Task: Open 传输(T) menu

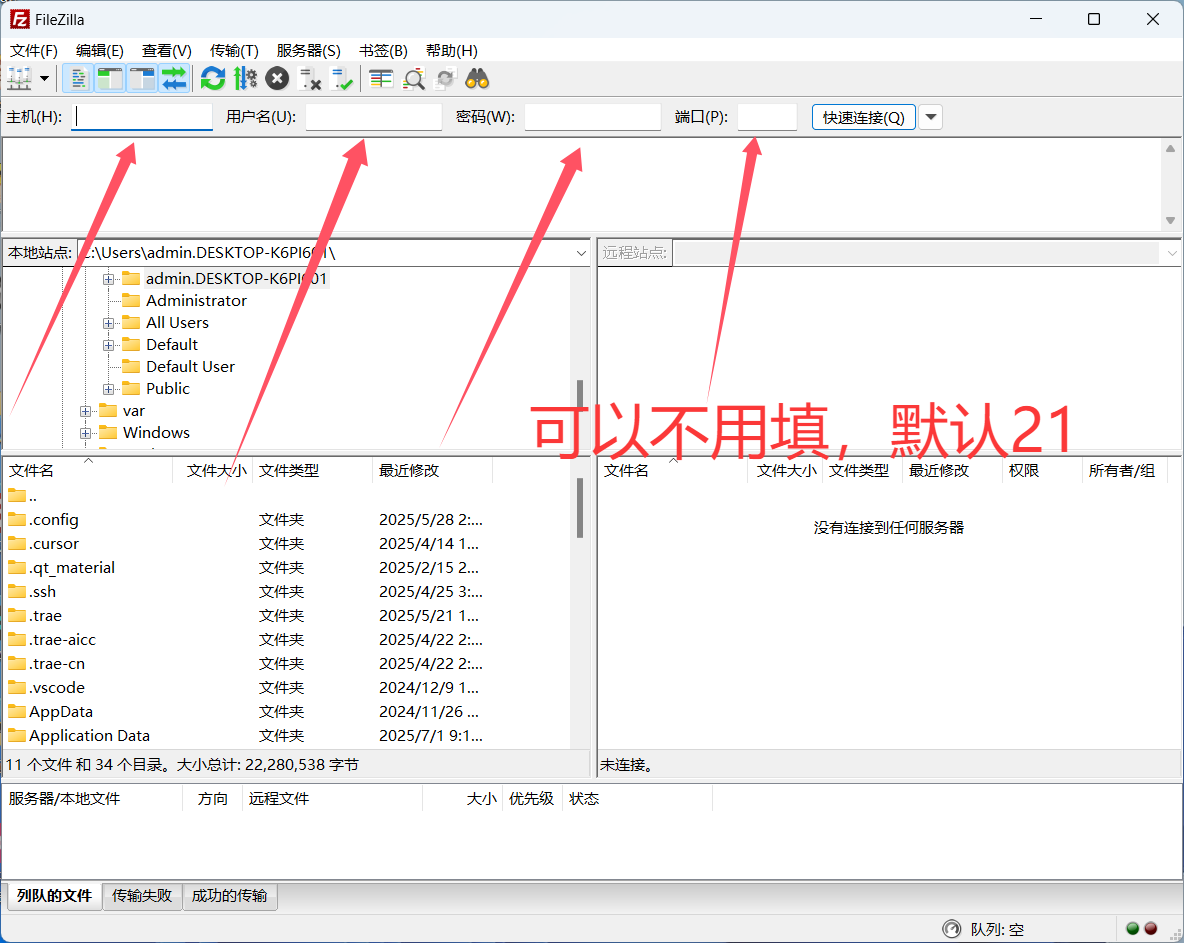Action: [234, 51]
